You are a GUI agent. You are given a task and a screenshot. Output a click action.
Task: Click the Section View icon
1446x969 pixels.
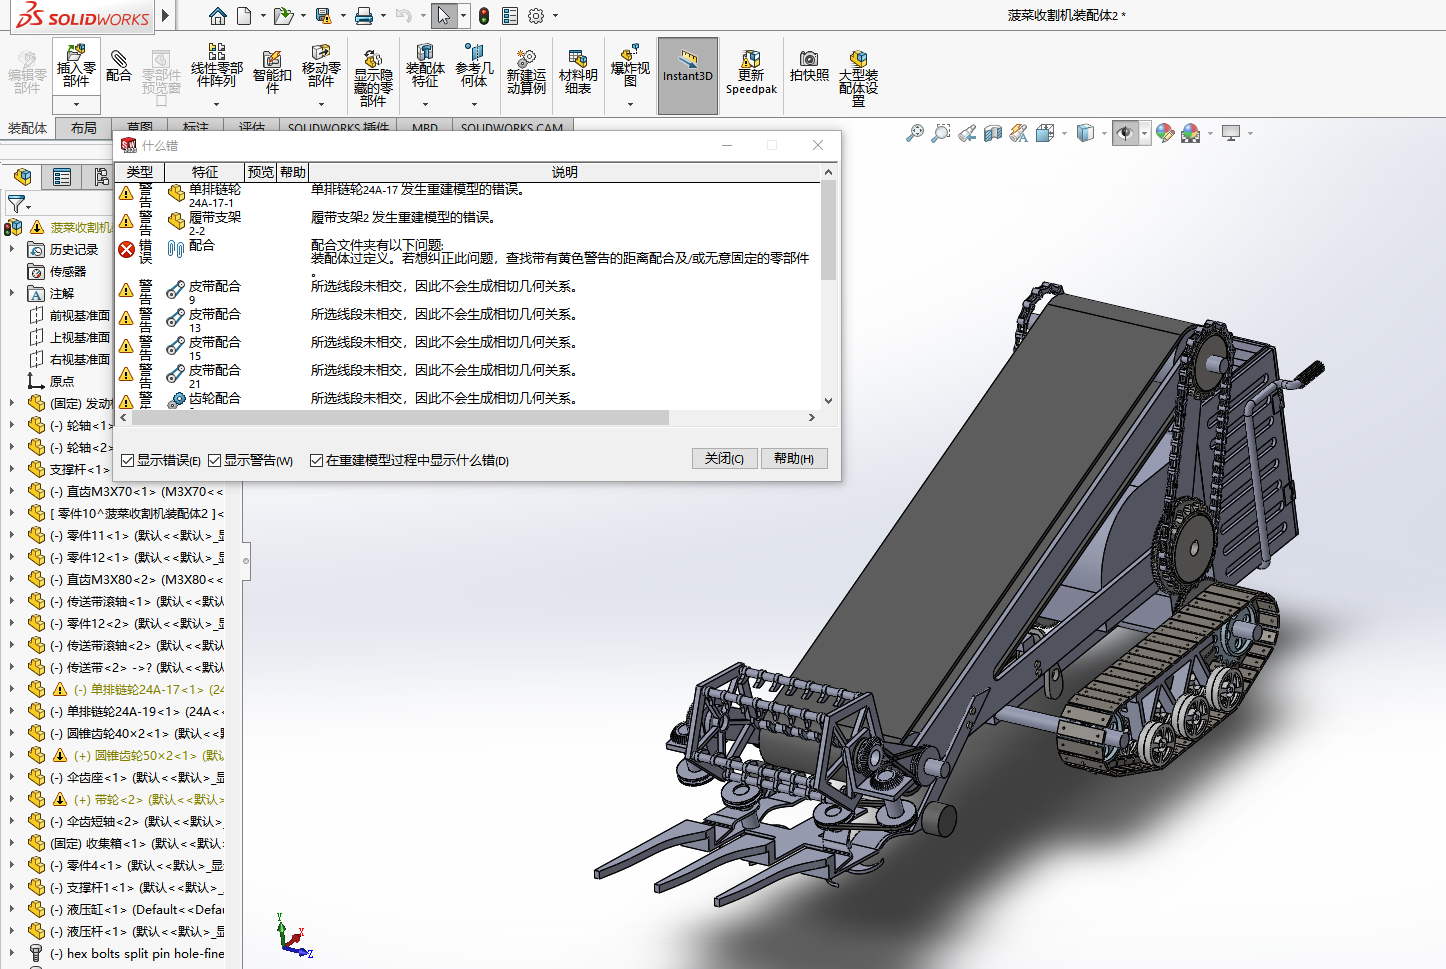993,133
